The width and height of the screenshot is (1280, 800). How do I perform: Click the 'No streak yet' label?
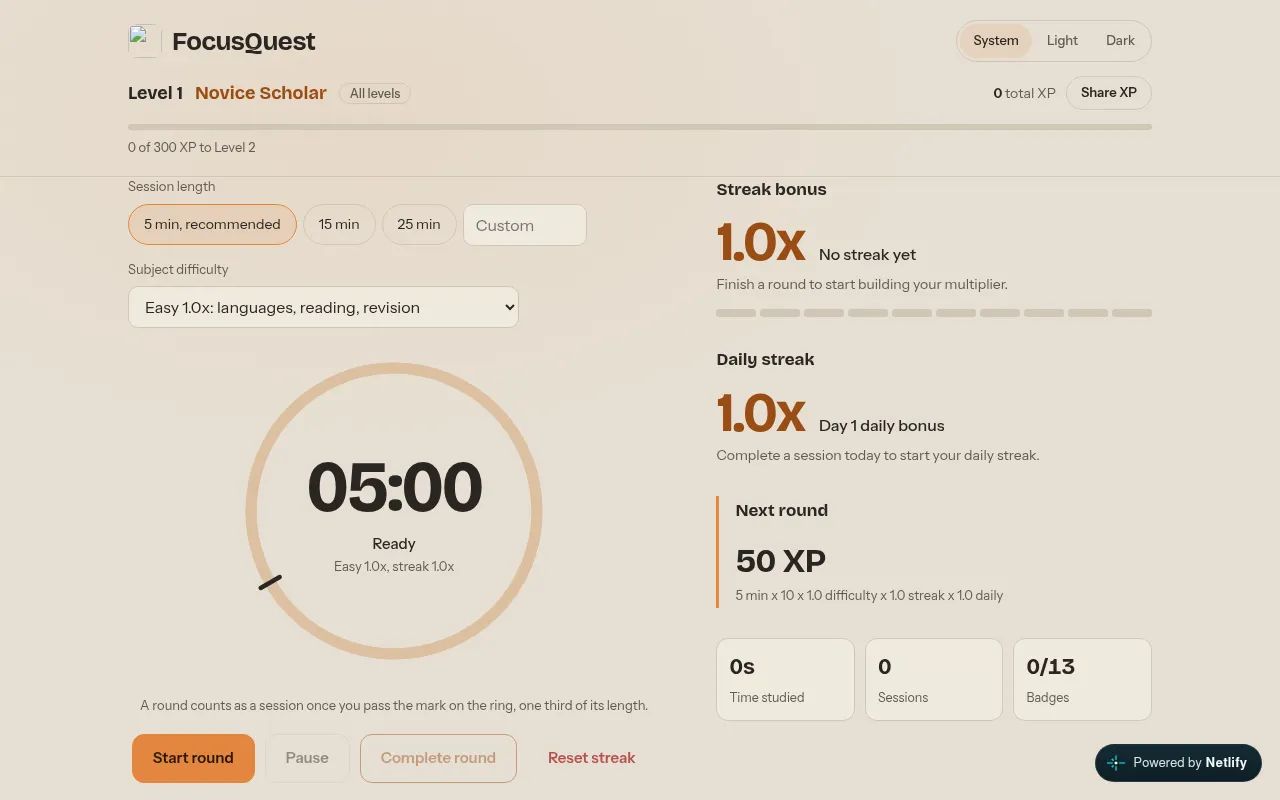pos(867,255)
